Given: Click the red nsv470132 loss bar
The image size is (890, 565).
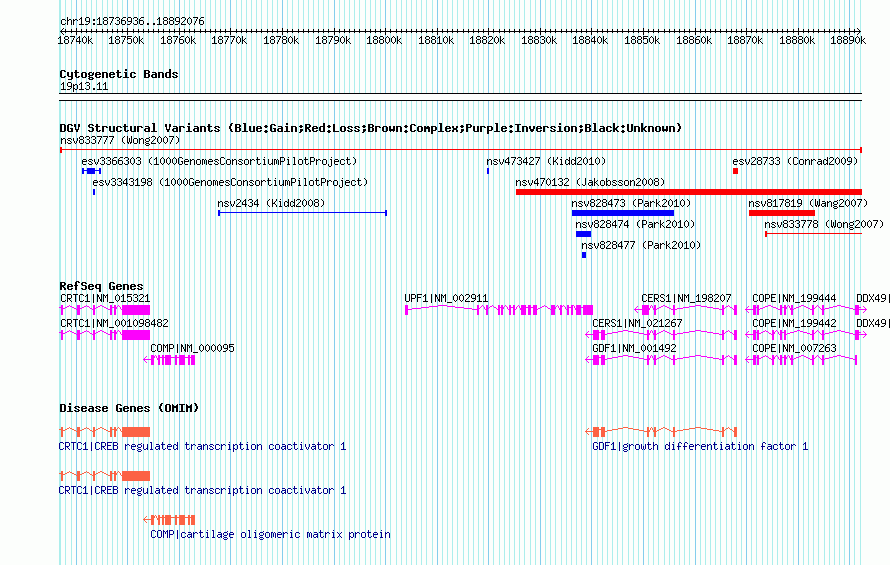Looking at the screenshot, I should click(689, 192).
